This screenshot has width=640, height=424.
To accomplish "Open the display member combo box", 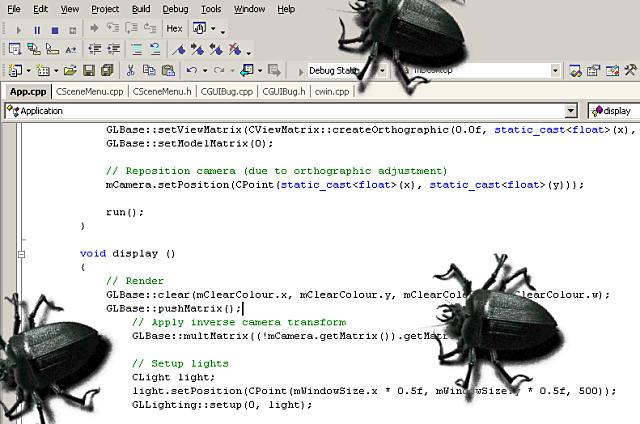I will tap(614, 111).
